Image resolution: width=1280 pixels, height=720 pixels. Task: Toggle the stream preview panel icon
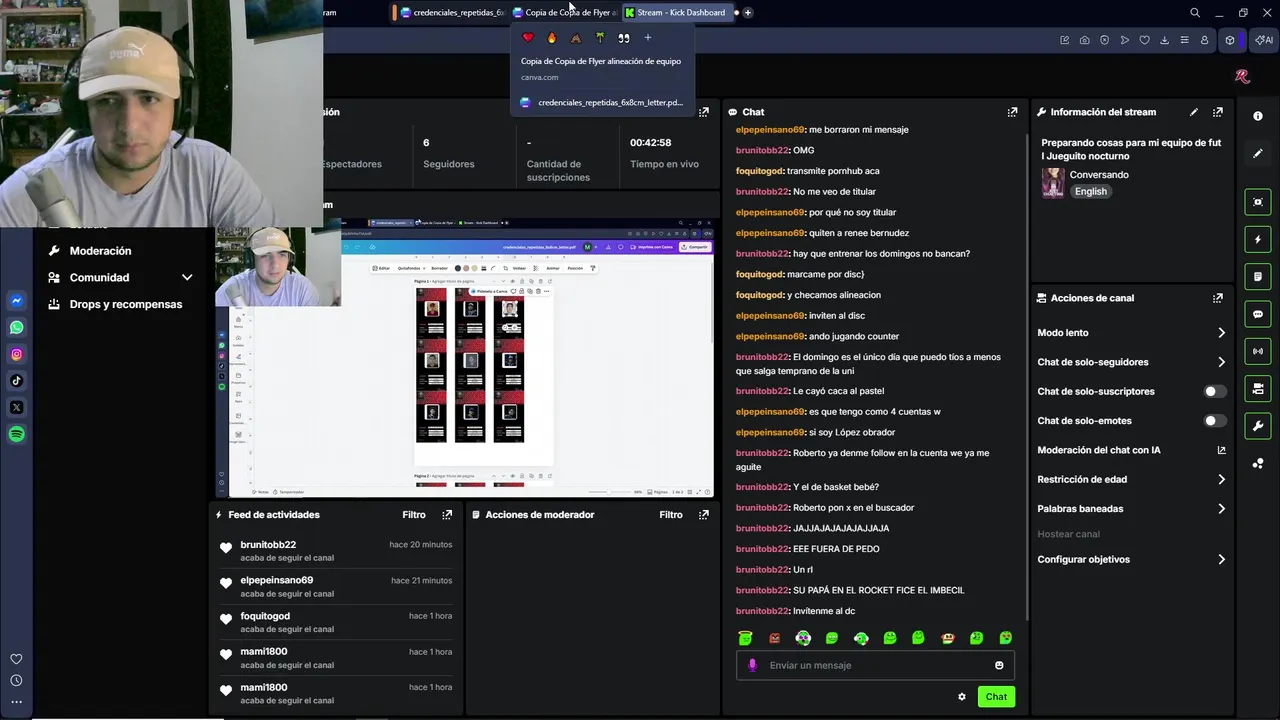point(1258,202)
